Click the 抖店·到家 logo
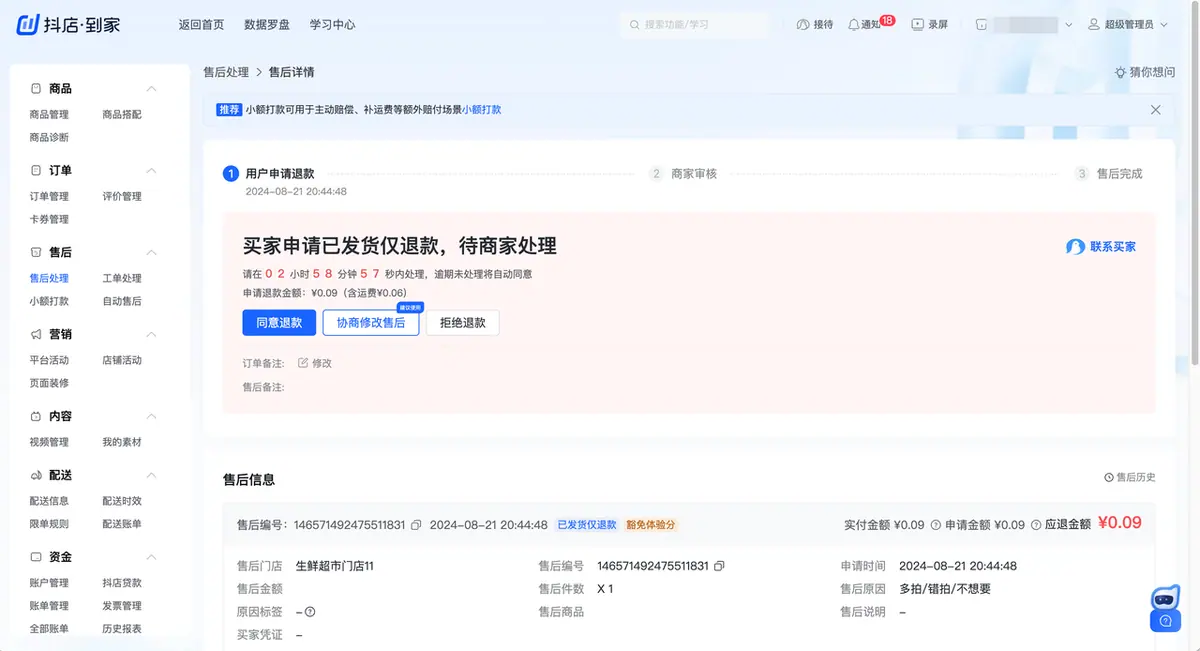The width and height of the screenshot is (1200, 651). click(68, 24)
